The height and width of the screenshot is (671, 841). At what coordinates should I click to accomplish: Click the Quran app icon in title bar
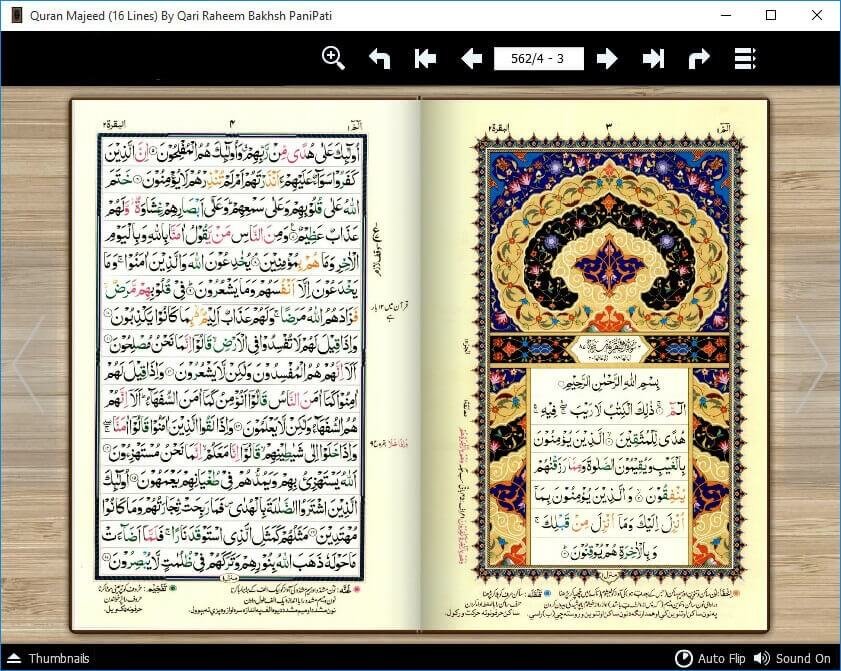(x=17, y=16)
